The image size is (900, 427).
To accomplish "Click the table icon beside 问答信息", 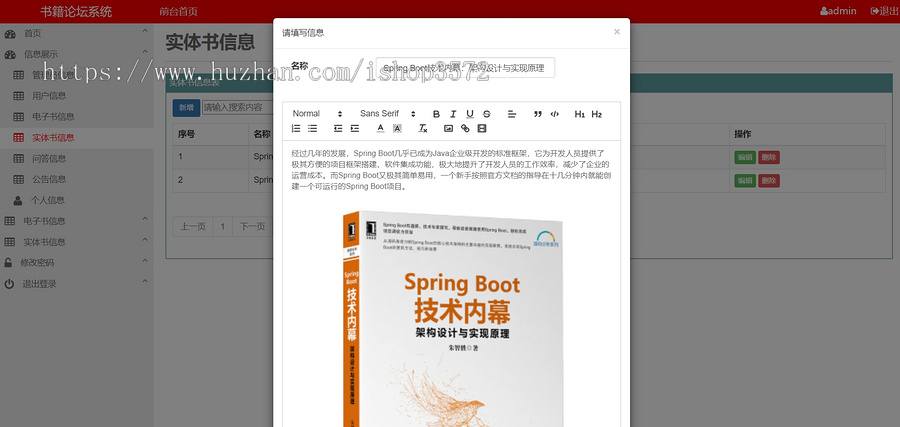I will [x=18, y=158].
